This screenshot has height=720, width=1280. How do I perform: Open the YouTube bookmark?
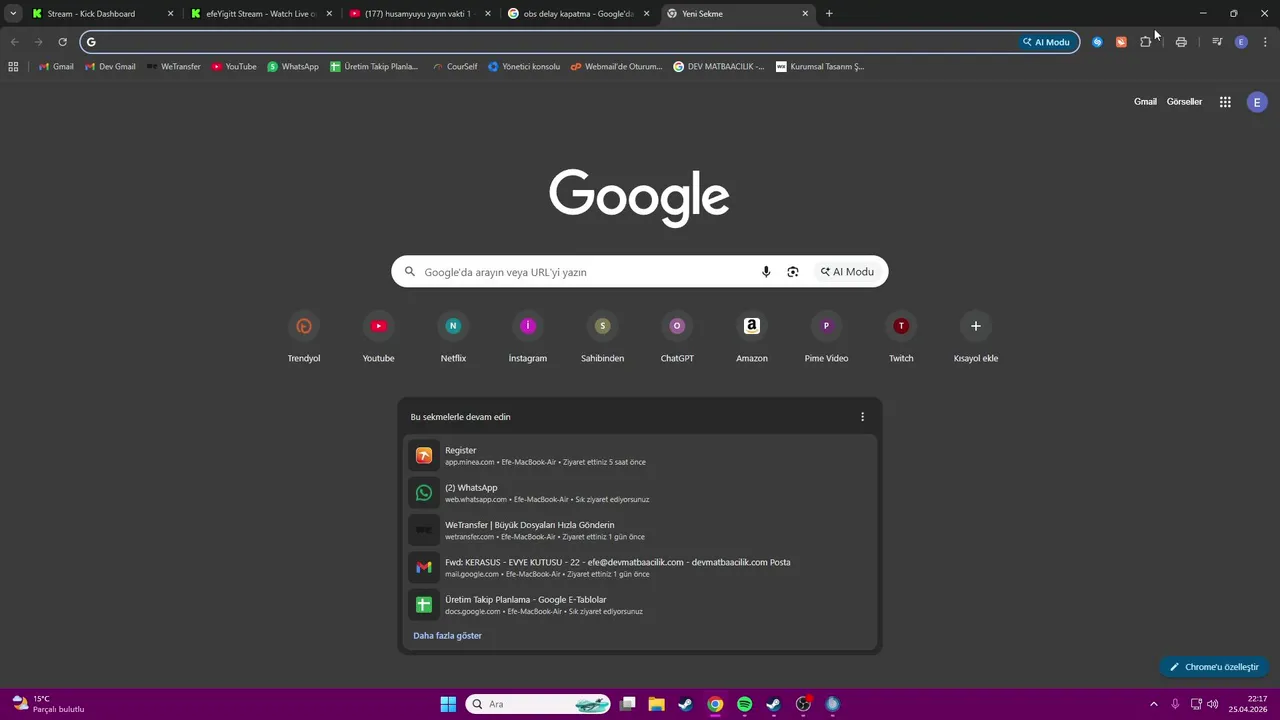(x=234, y=67)
